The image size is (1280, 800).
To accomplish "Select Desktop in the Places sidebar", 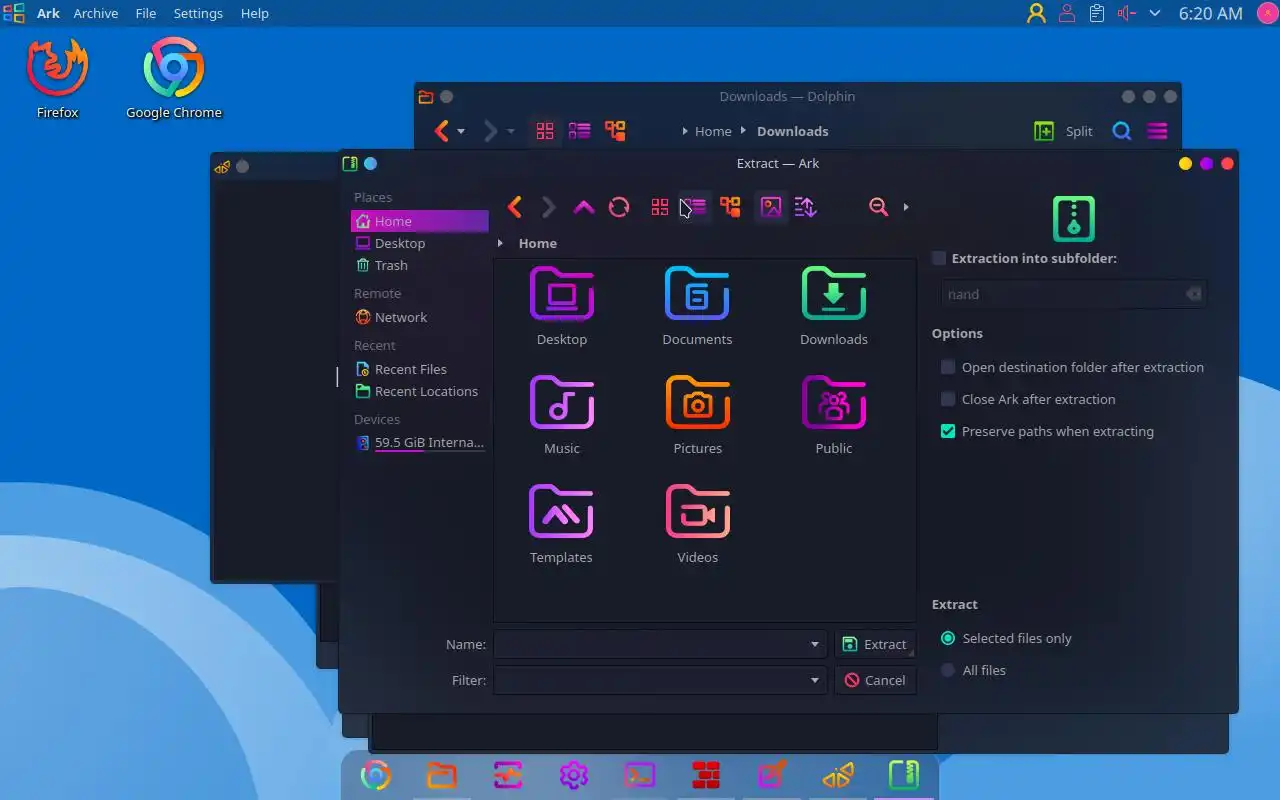I will point(420,243).
